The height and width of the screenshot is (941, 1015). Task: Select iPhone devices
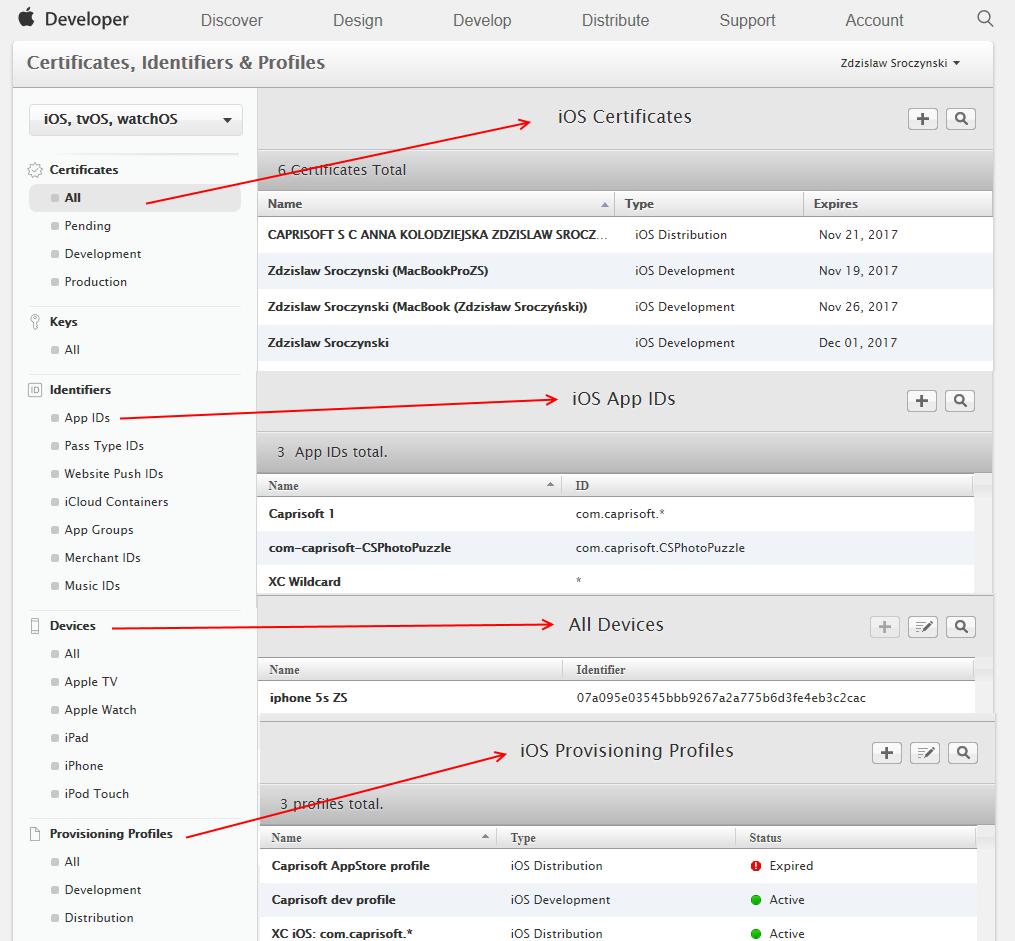point(84,766)
